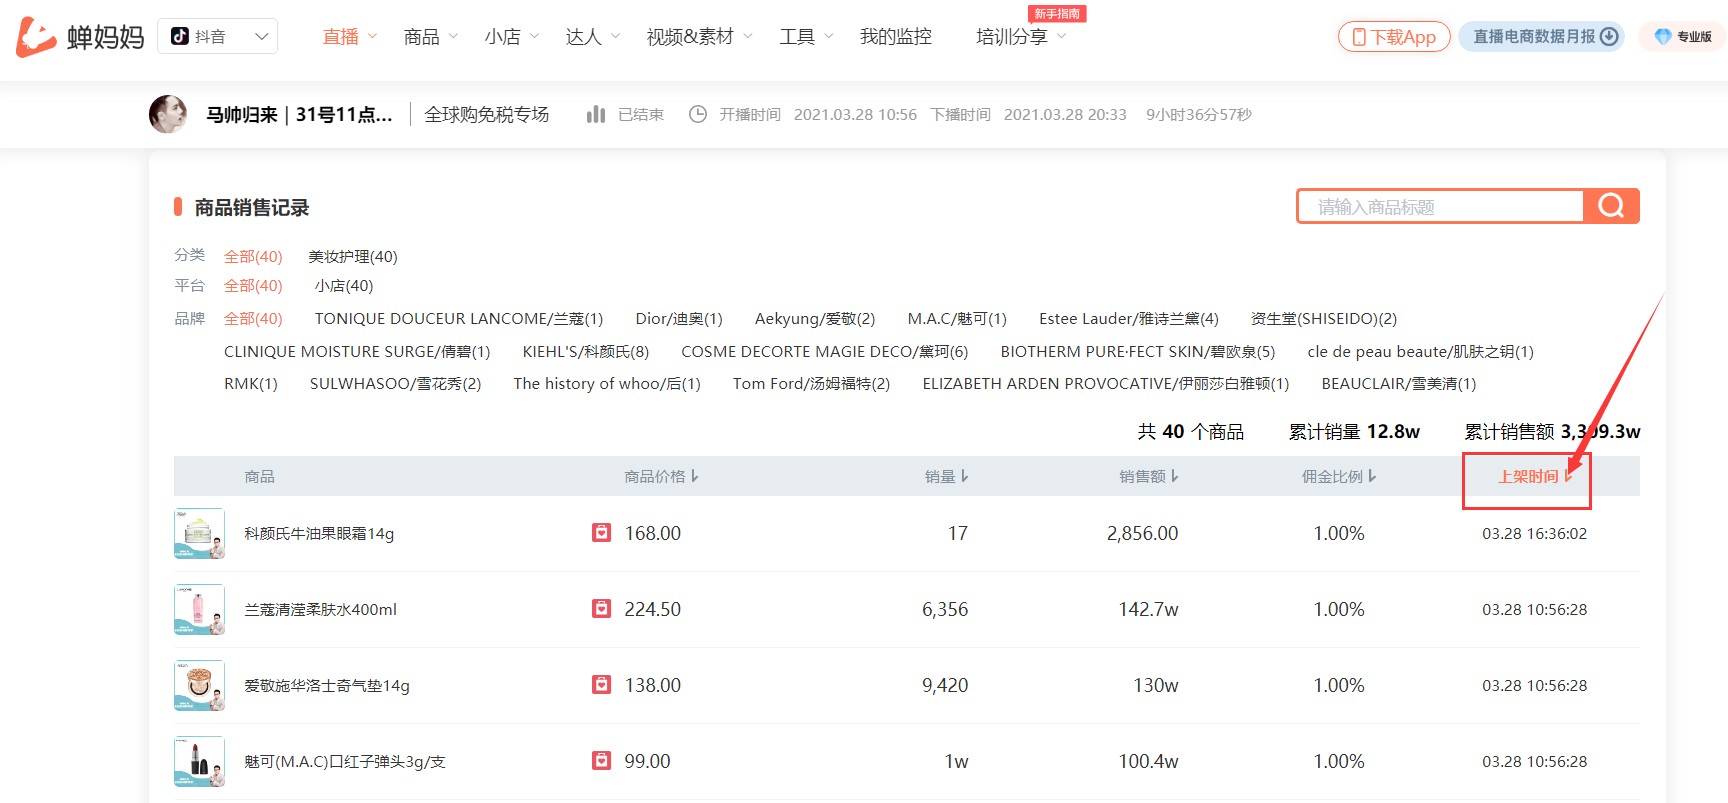Open the 工具 menu
Viewport: 1728px width, 803px height.
coord(807,37)
